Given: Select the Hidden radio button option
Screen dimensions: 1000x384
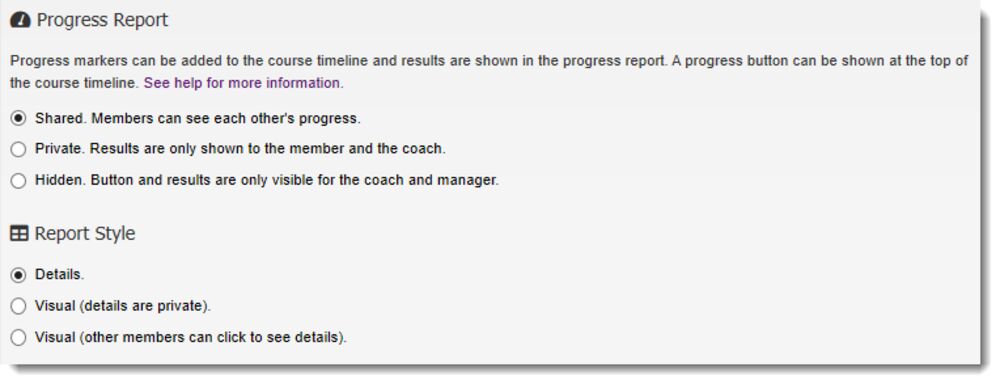Looking at the screenshot, I should click(x=18, y=181).
